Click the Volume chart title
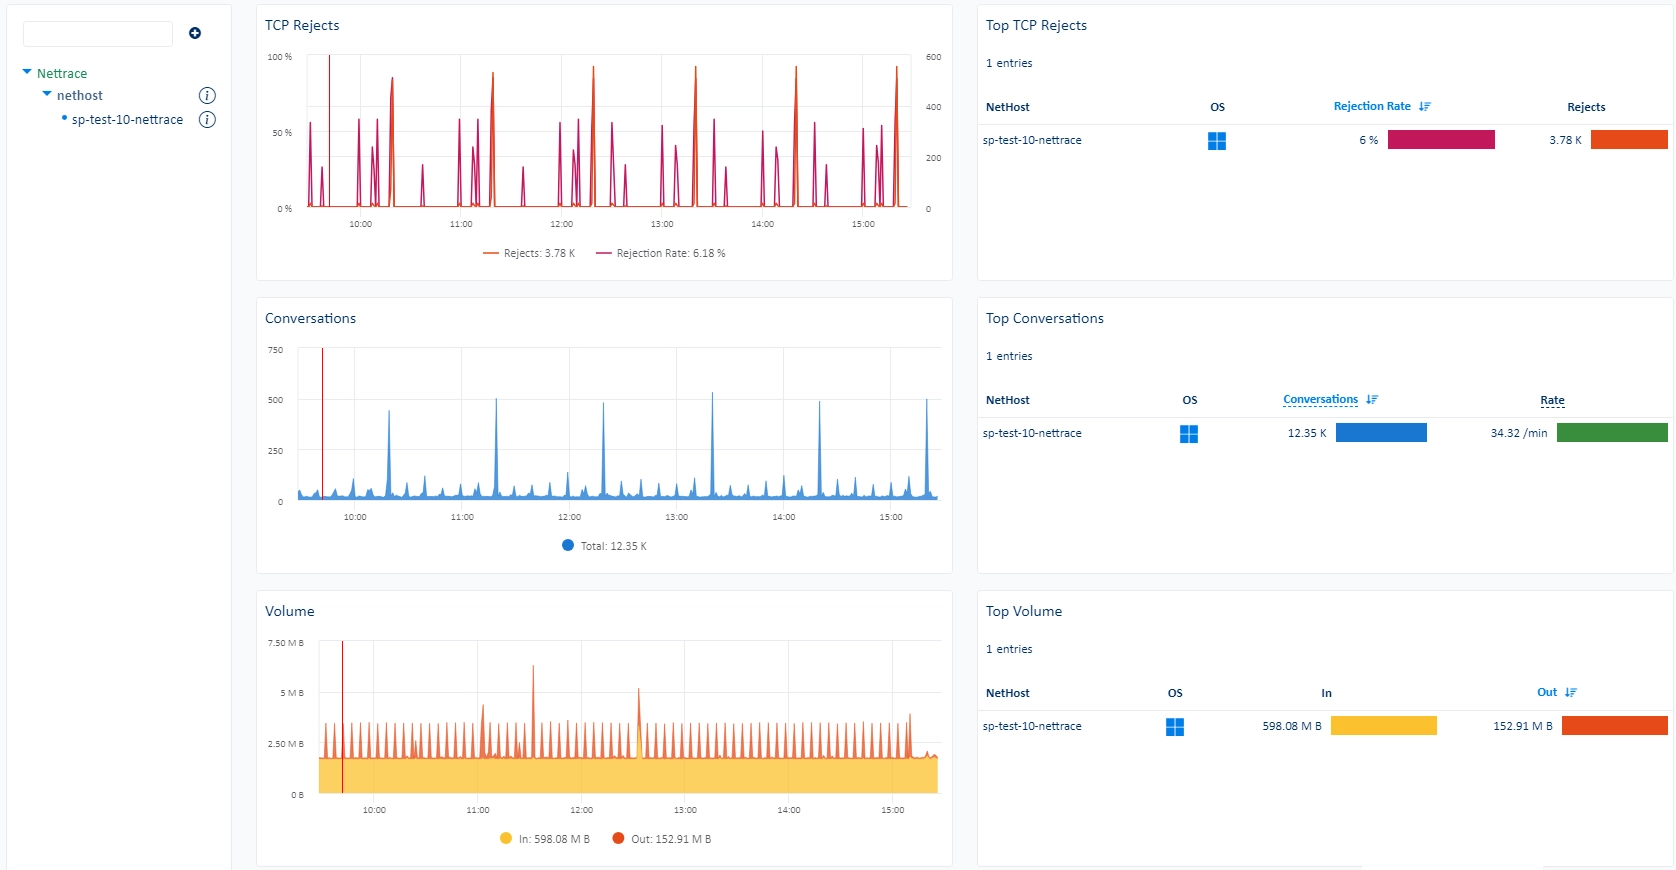The height and width of the screenshot is (870, 1676). pos(289,612)
